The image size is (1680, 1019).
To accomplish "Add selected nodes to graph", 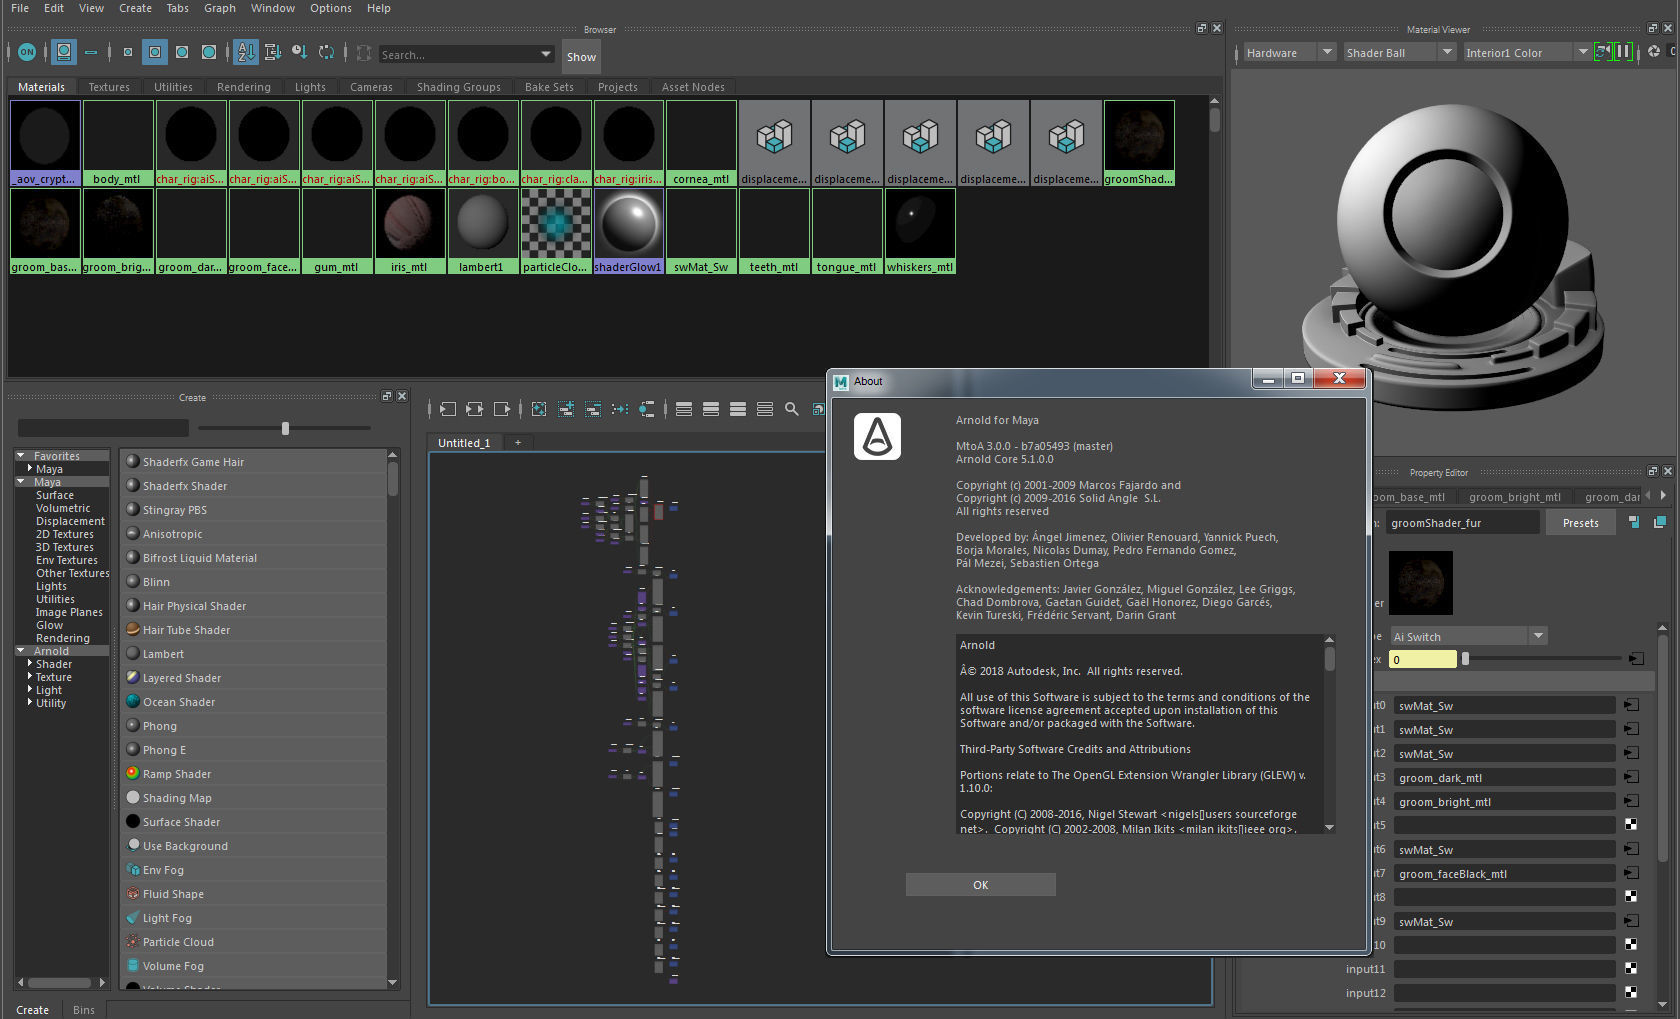I will click(x=566, y=409).
